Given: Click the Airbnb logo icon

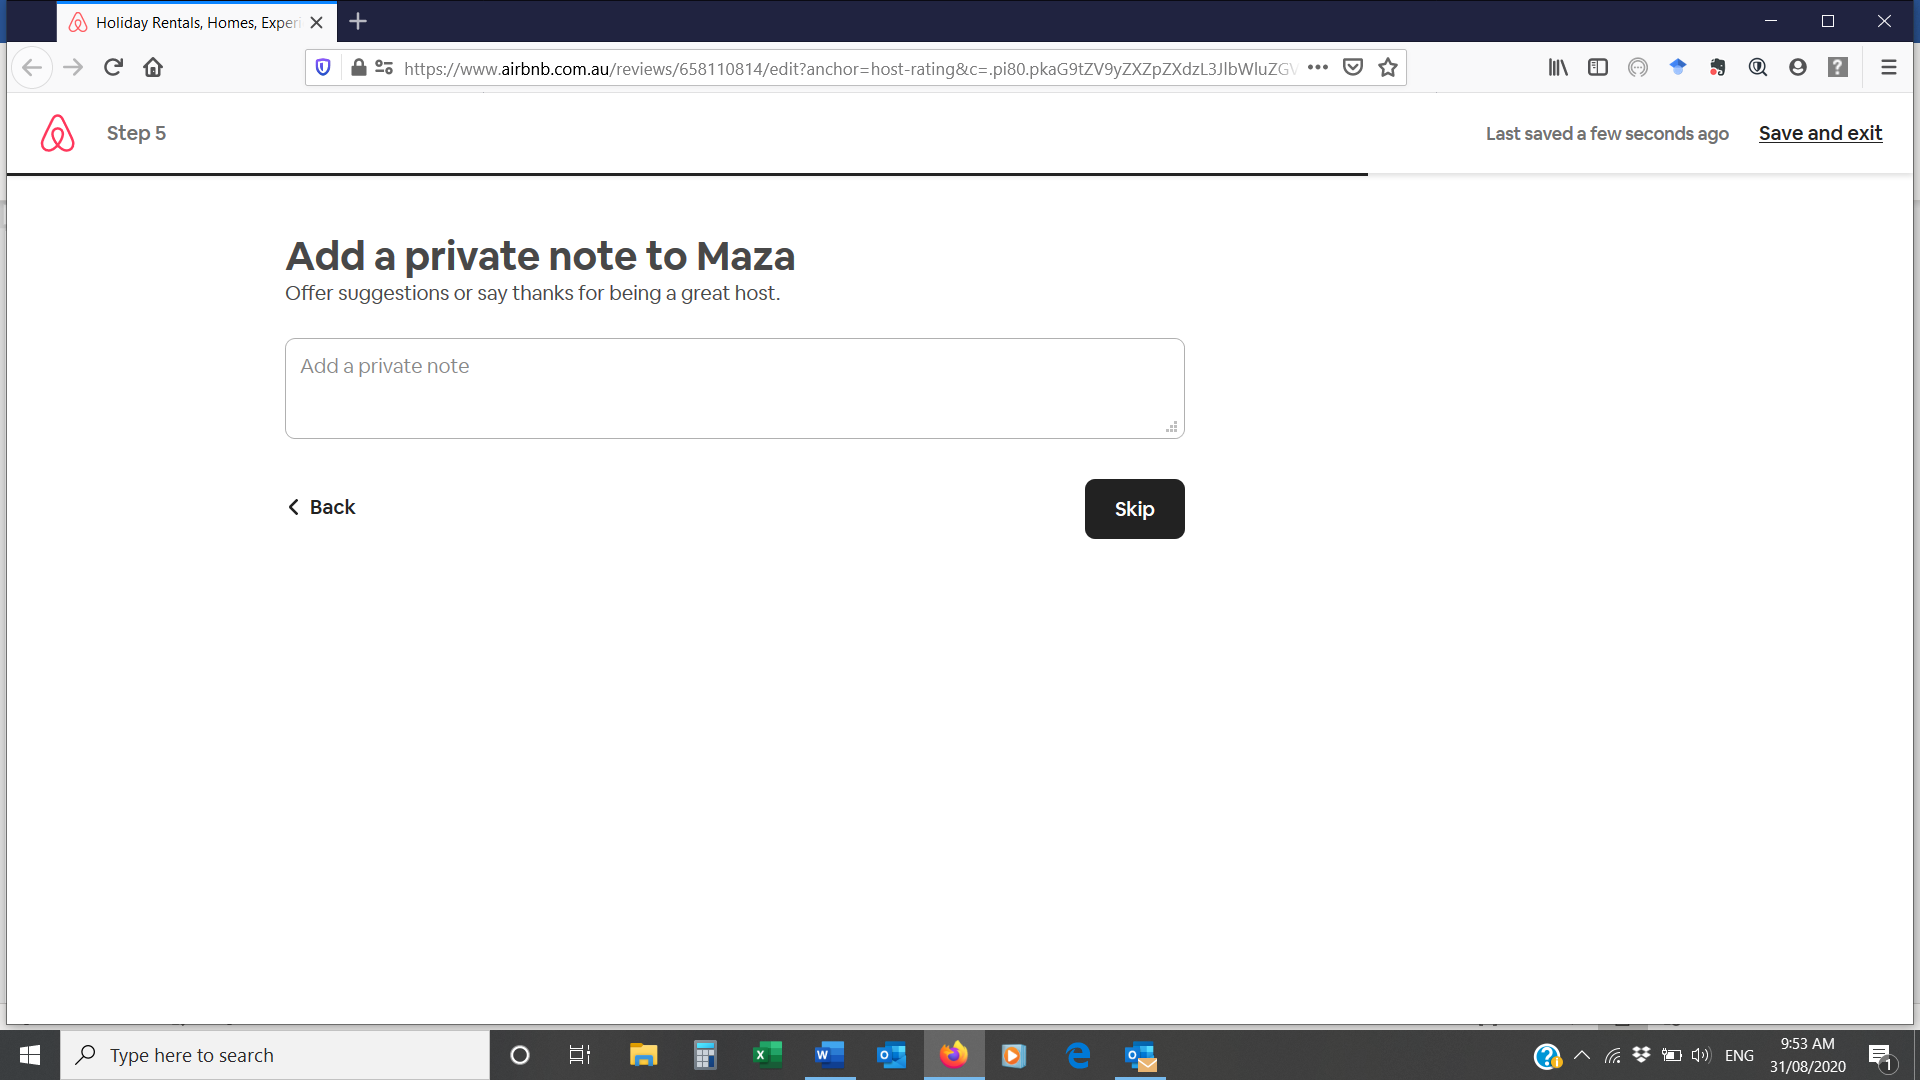Looking at the screenshot, I should pos(58,133).
